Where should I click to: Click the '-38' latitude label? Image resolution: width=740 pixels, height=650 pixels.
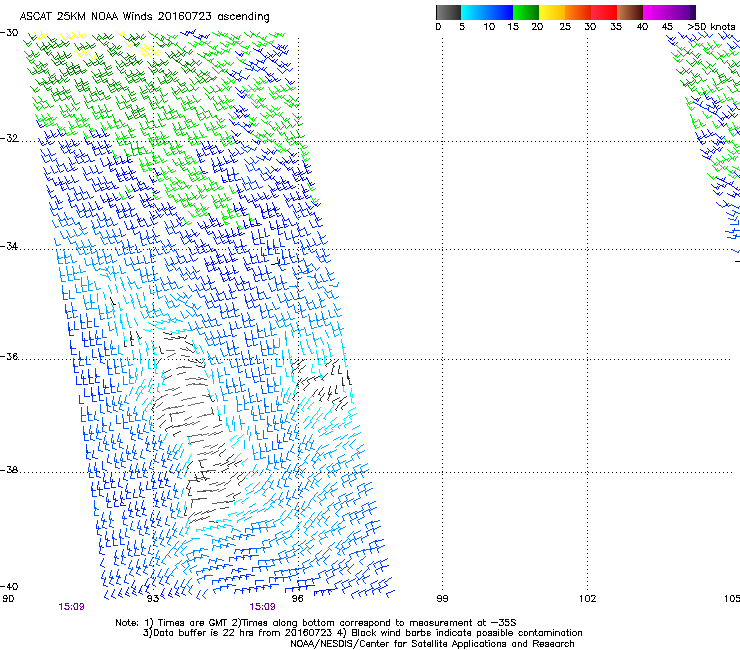(9, 470)
